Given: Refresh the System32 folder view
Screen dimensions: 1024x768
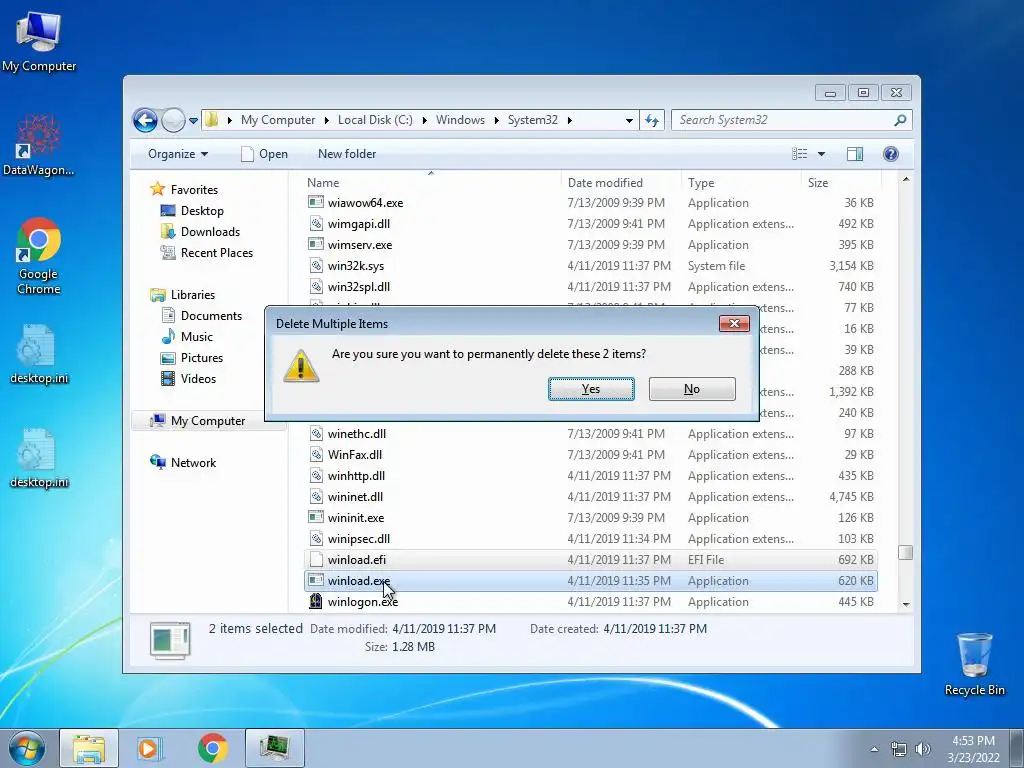Looking at the screenshot, I should [652, 120].
